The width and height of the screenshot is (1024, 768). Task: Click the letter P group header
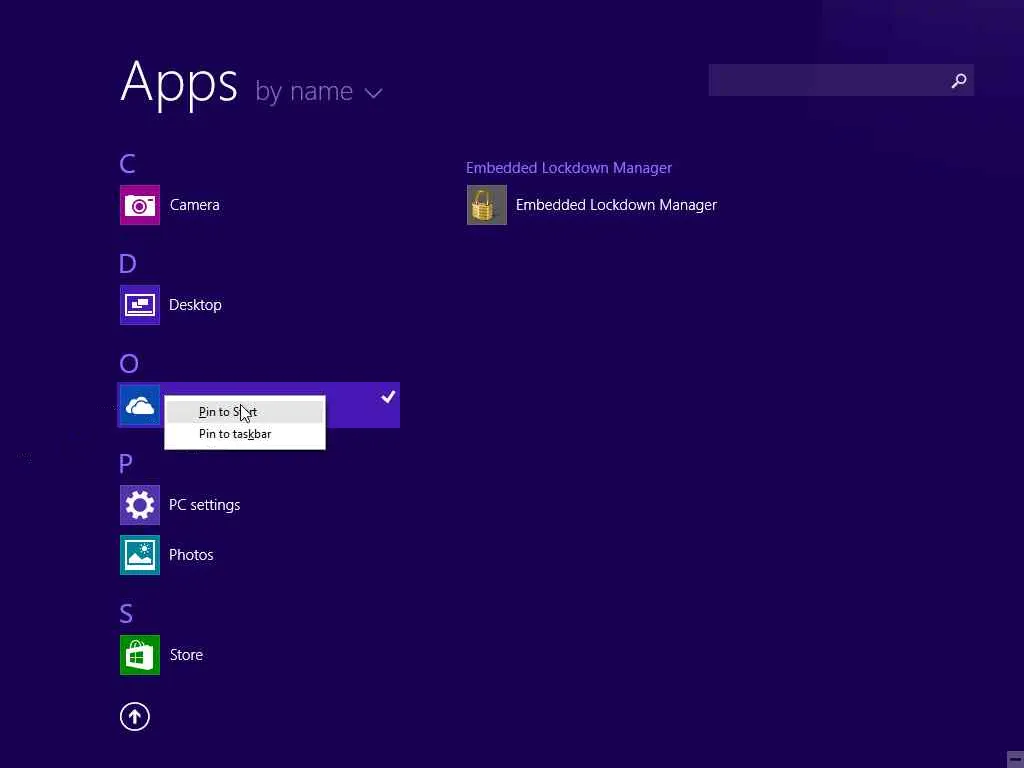(x=126, y=464)
